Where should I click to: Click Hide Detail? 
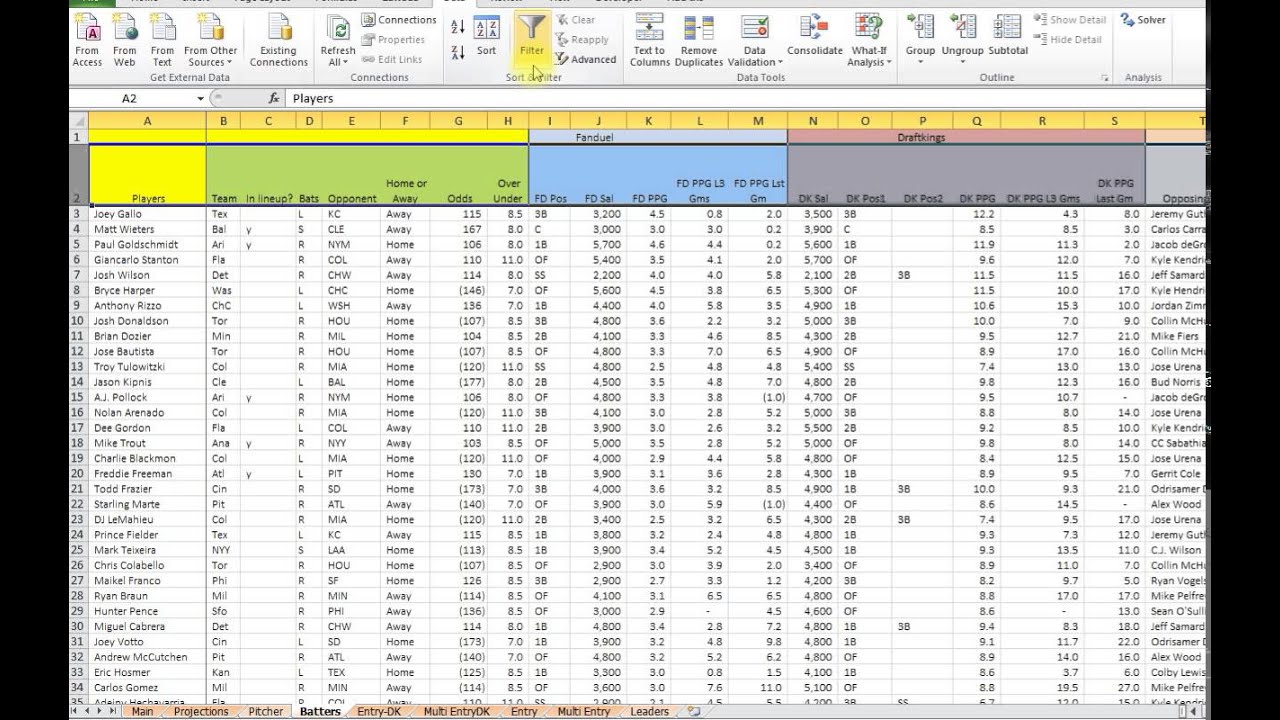(1068, 40)
